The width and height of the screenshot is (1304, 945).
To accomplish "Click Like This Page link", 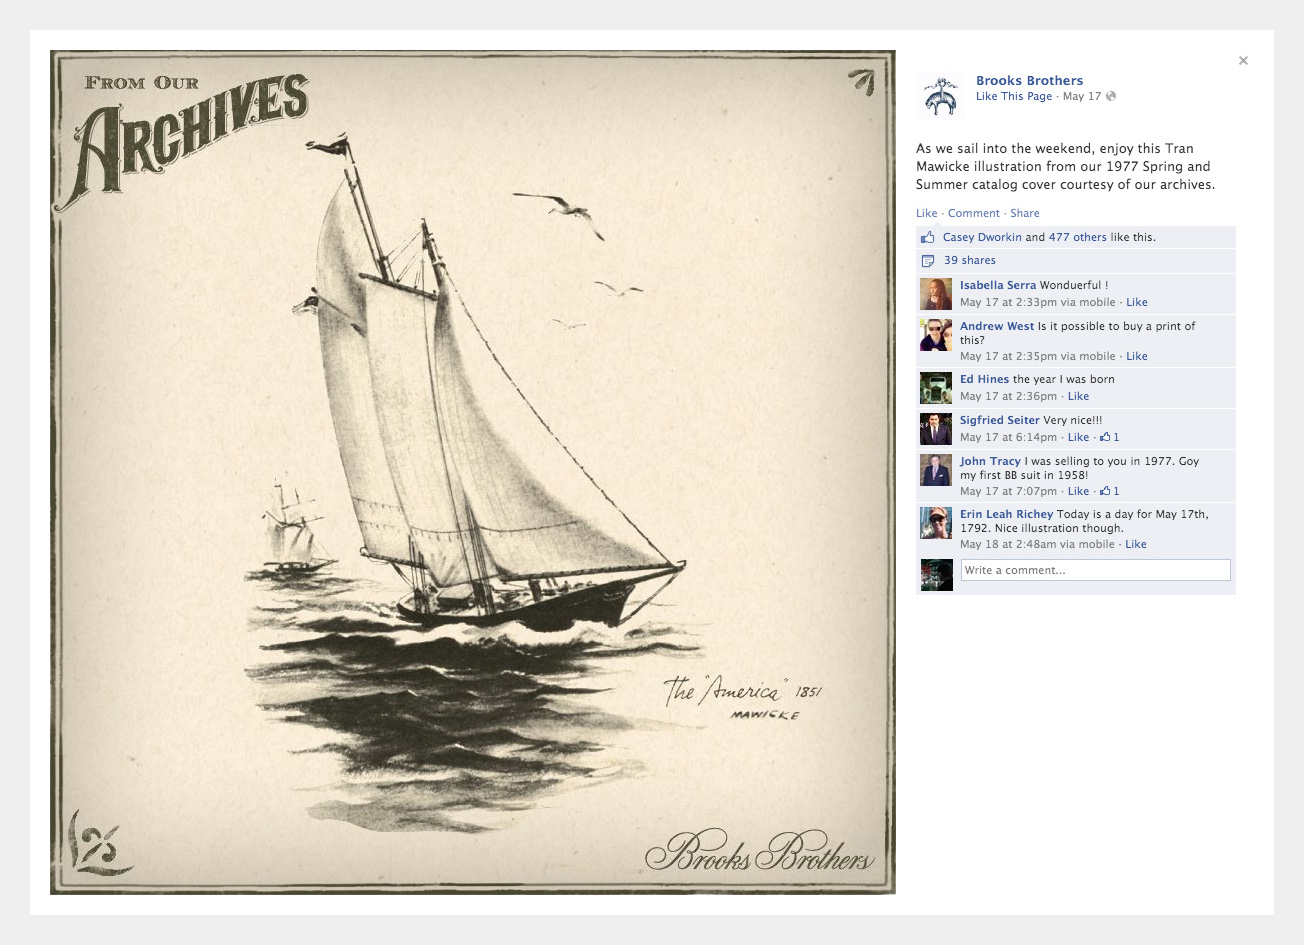I will [x=1014, y=97].
